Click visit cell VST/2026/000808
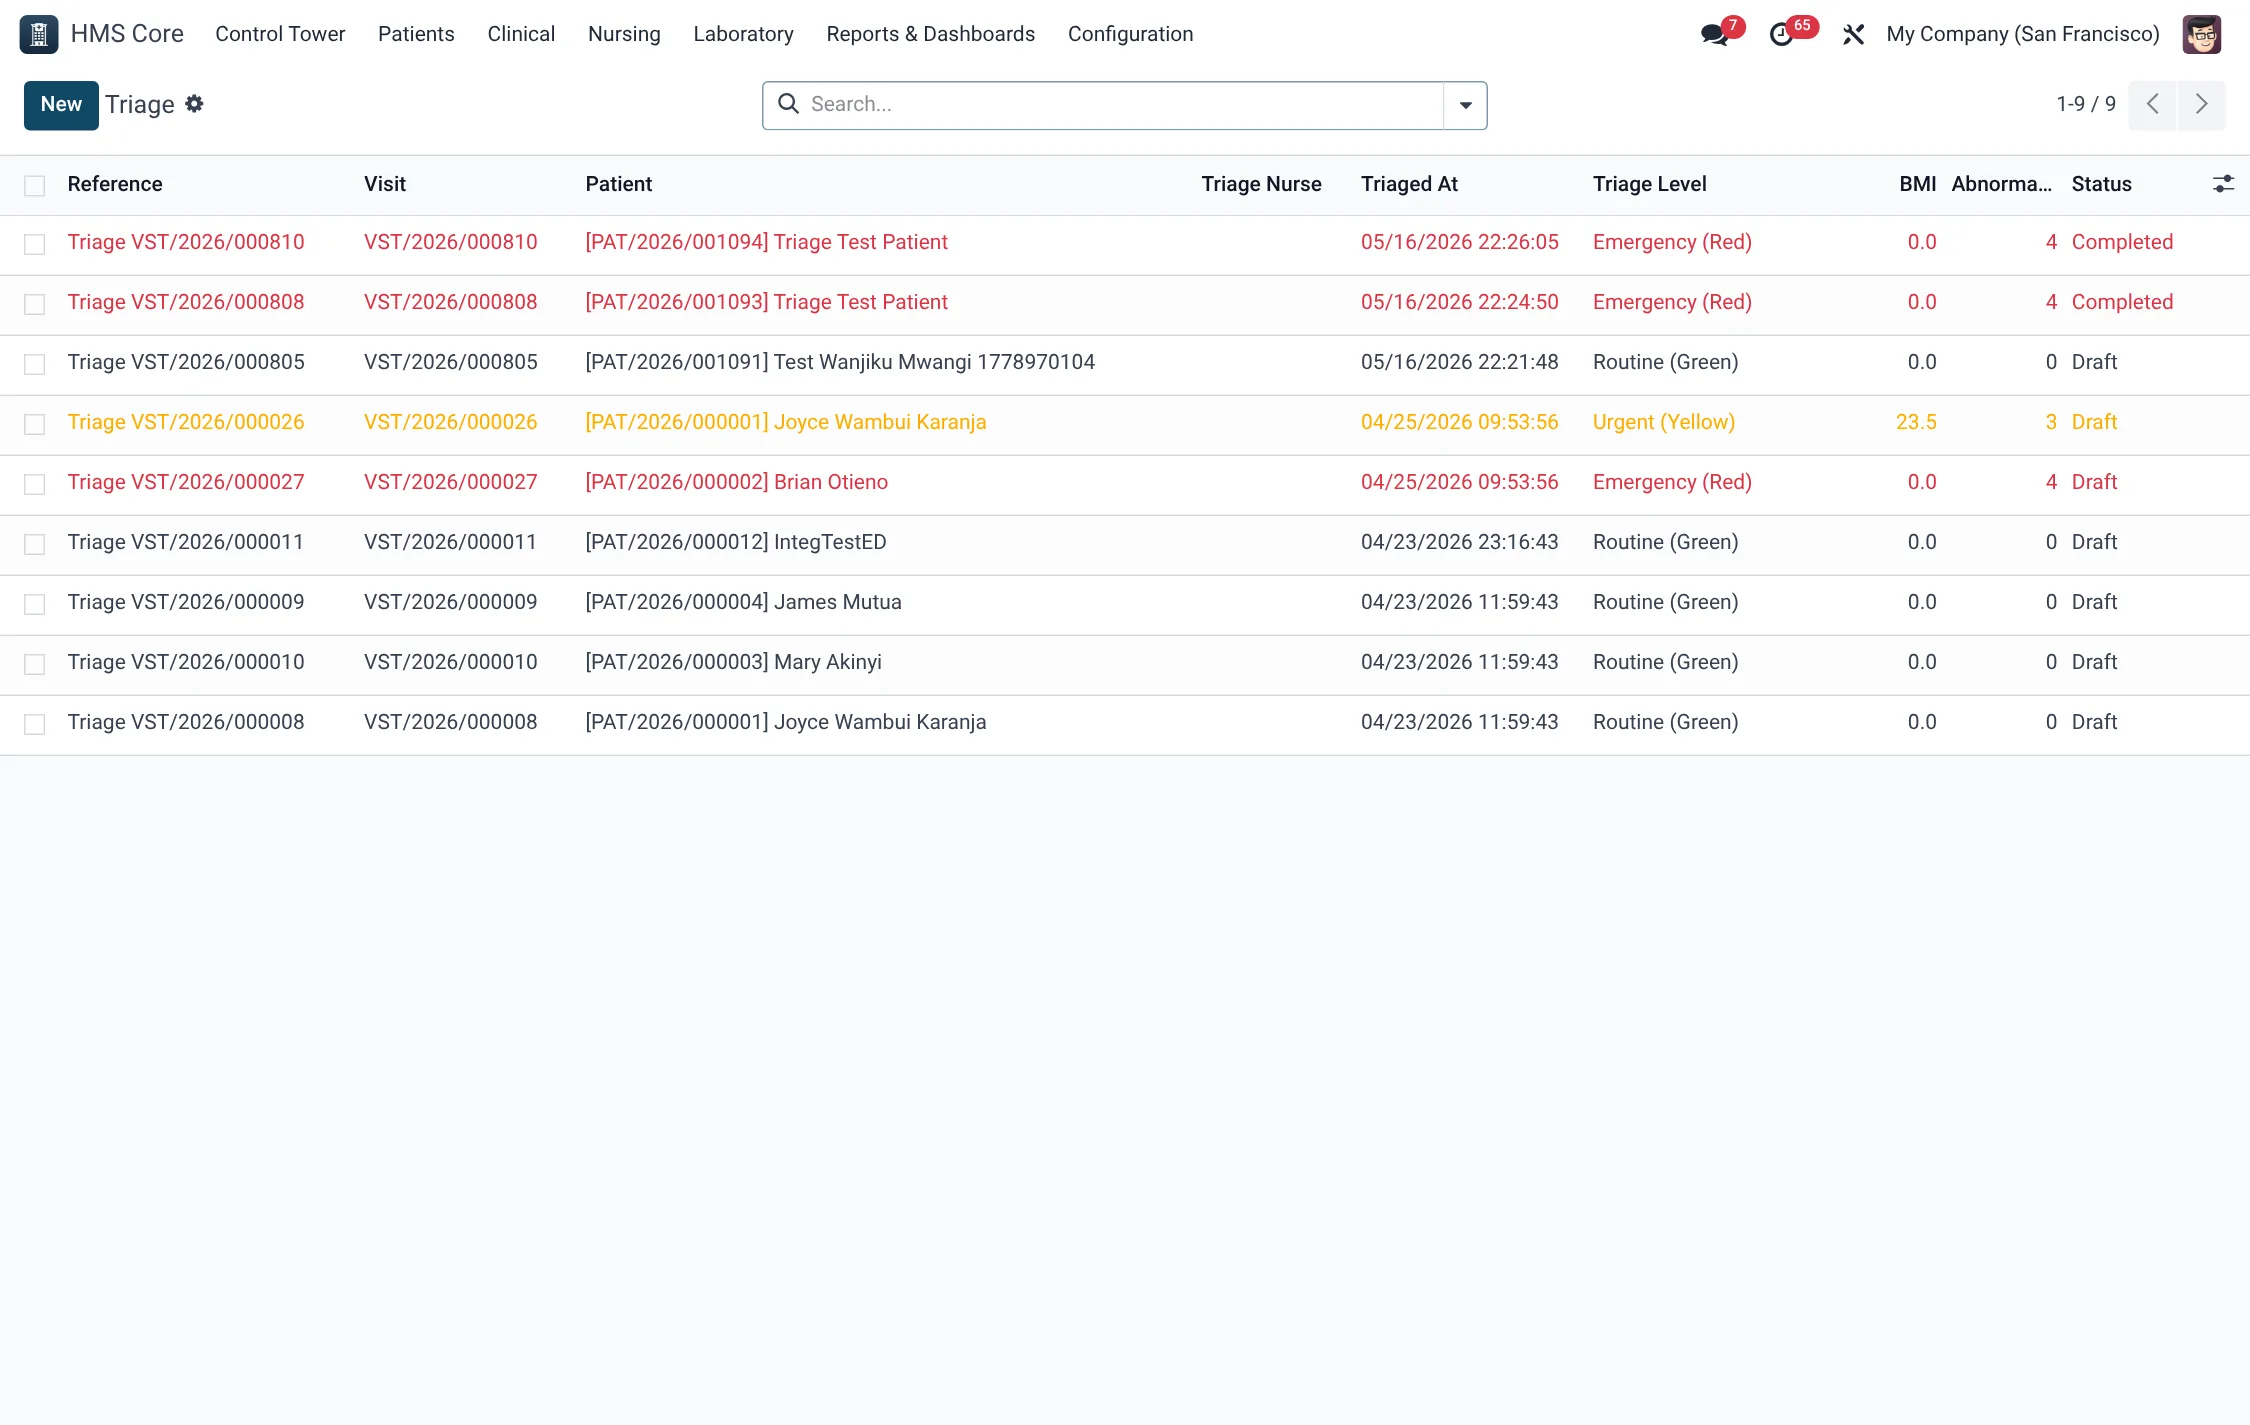This screenshot has width=2250, height=1425. click(x=450, y=302)
